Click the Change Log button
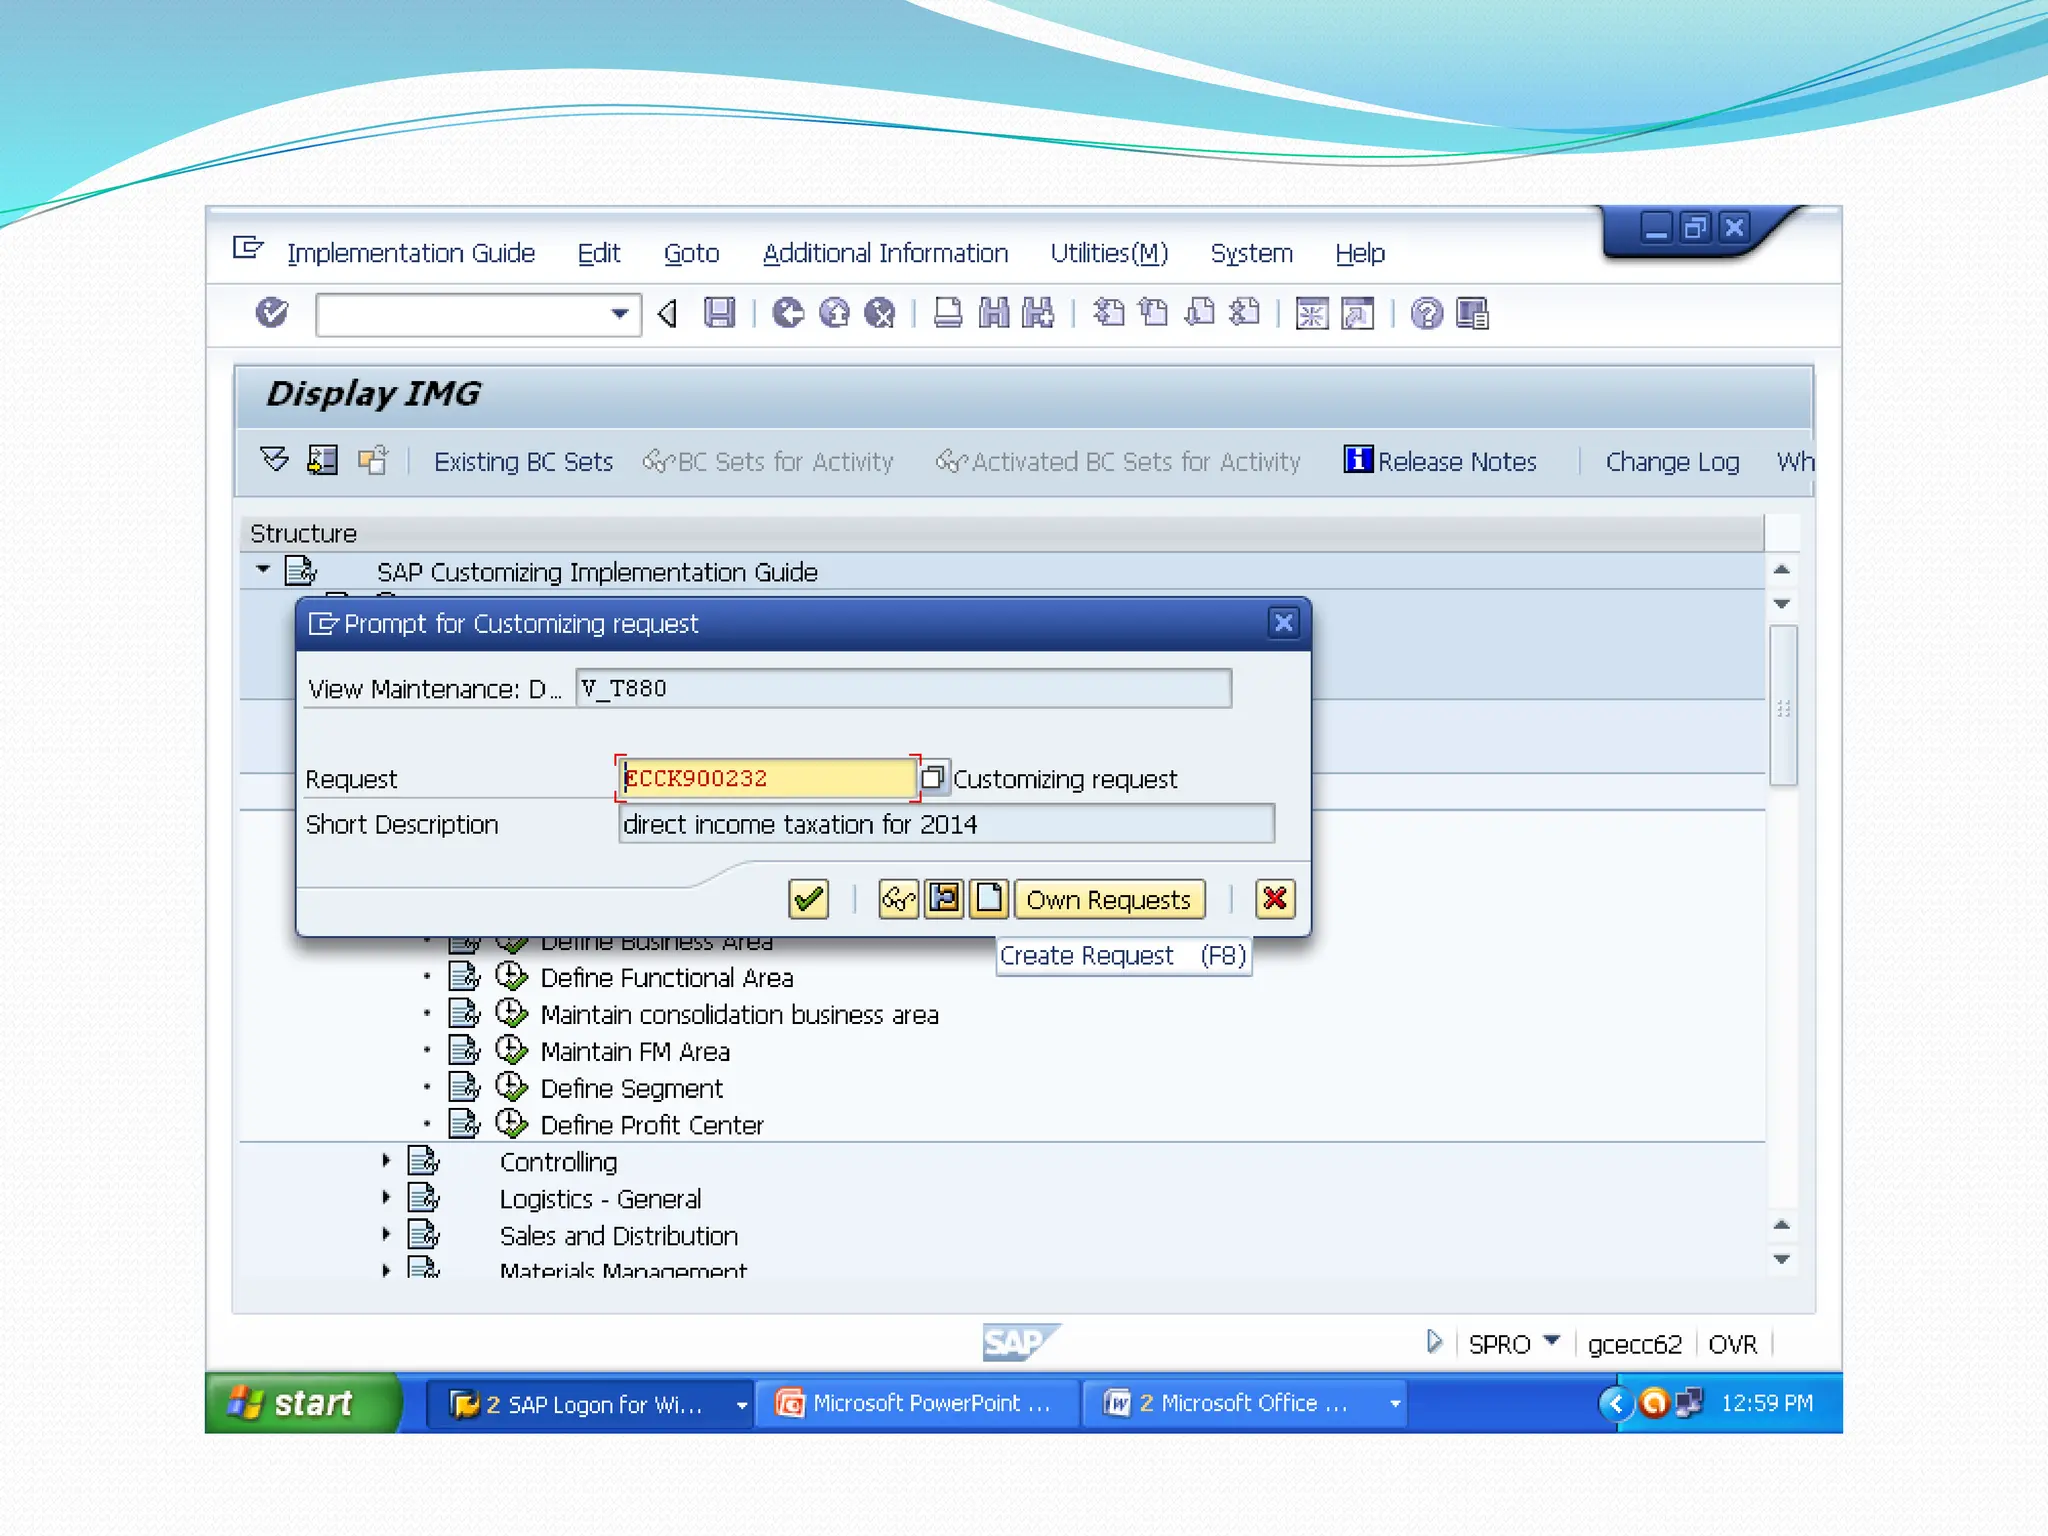This screenshot has width=2048, height=1536. [x=1672, y=462]
